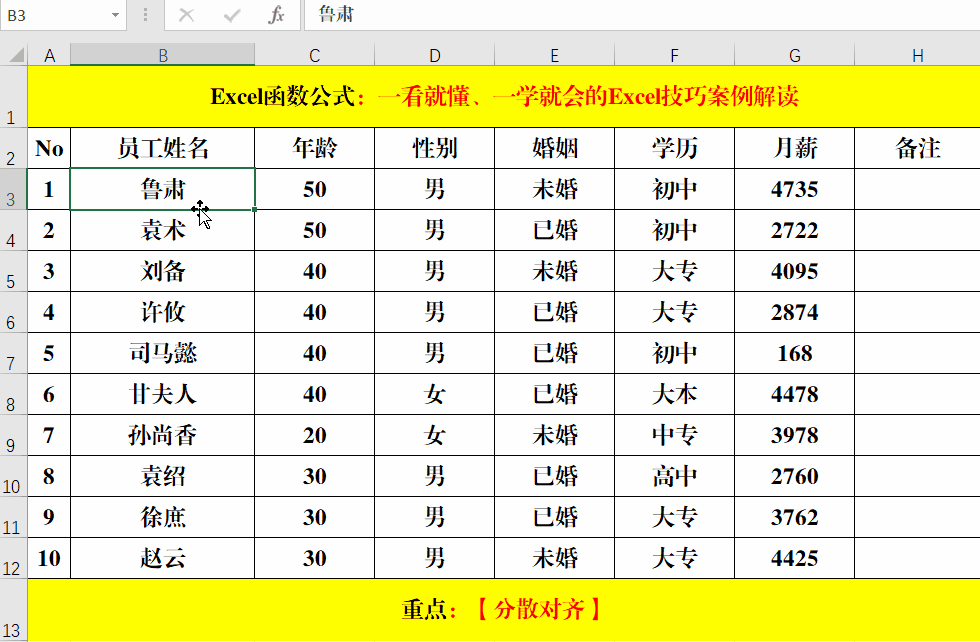Click the formula bar containing 鲁肃

642,14
